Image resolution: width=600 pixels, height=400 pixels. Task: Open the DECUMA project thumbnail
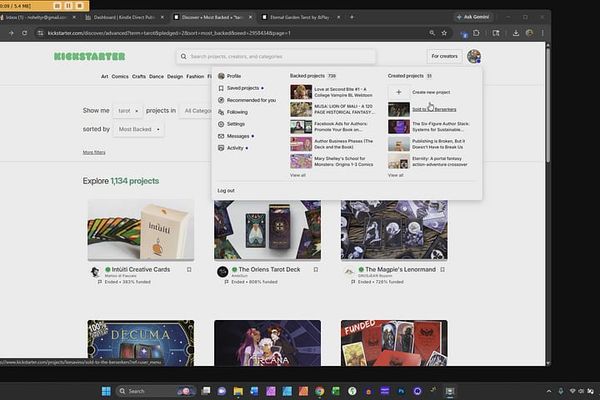pyautogui.click(x=141, y=343)
